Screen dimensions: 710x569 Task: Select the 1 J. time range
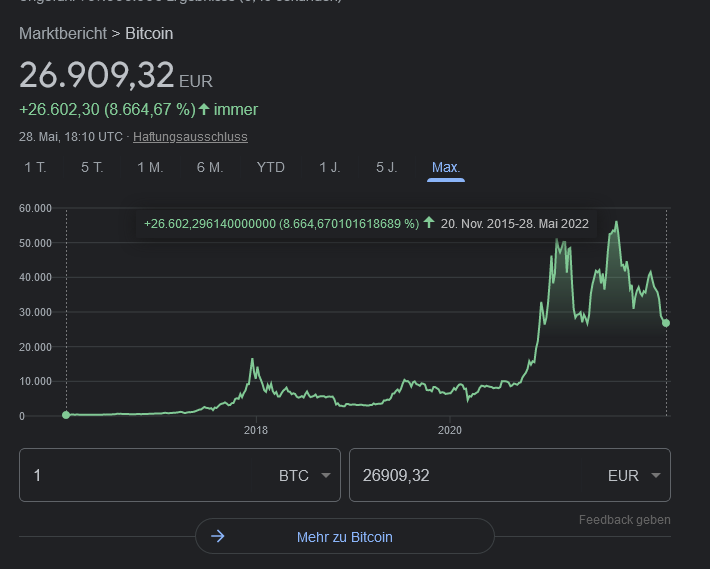[x=330, y=167]
